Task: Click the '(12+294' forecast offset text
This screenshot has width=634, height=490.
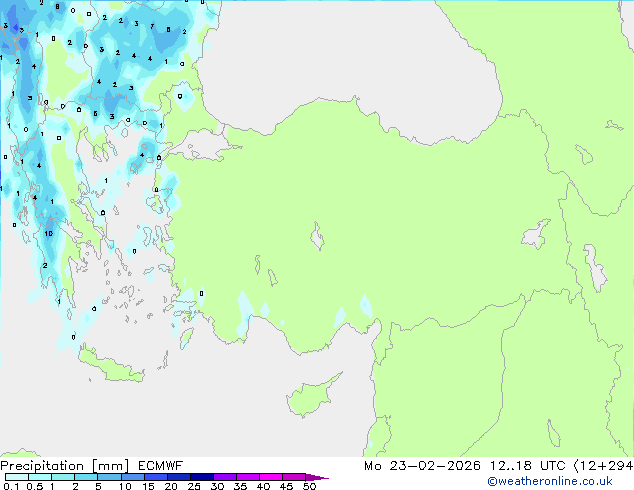Action: 603,466
